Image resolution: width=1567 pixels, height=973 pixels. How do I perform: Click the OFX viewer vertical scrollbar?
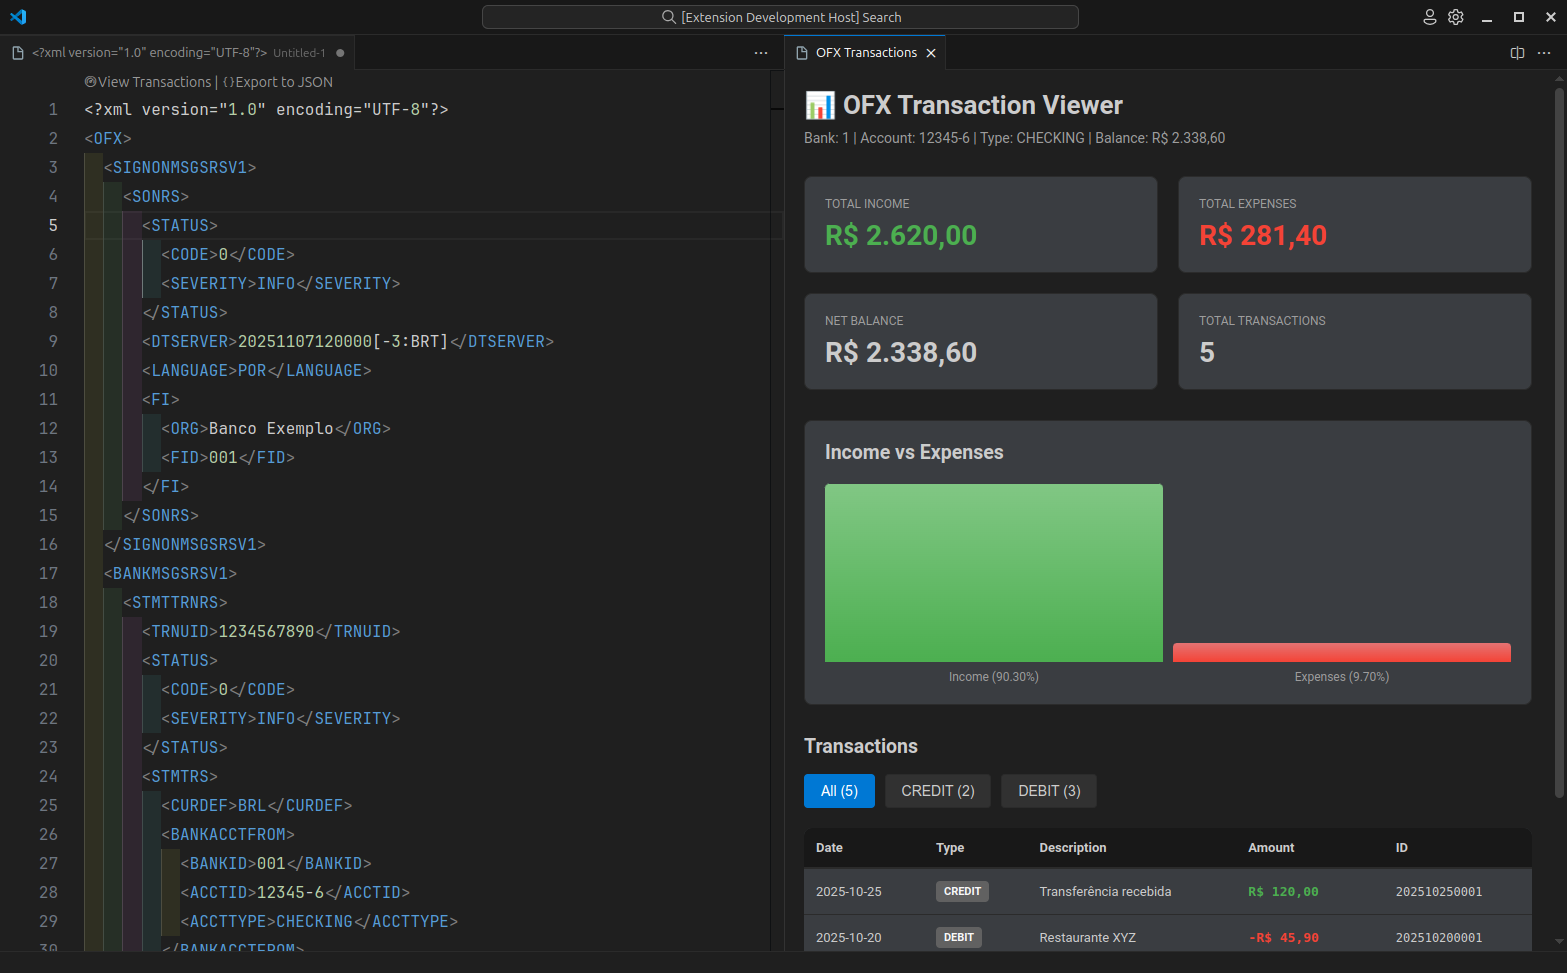tap(1559, 442)
